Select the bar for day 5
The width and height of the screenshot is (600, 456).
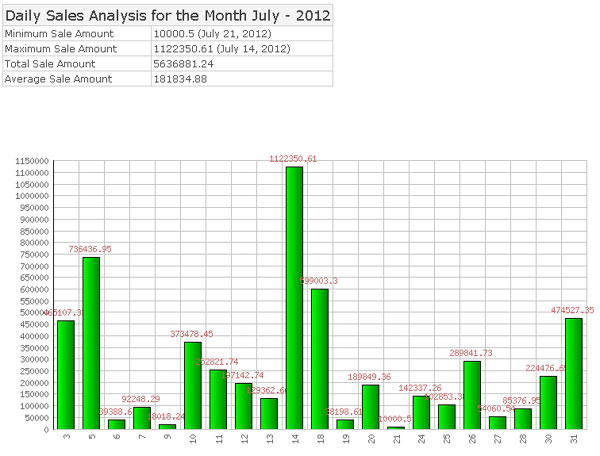point(91,343)
